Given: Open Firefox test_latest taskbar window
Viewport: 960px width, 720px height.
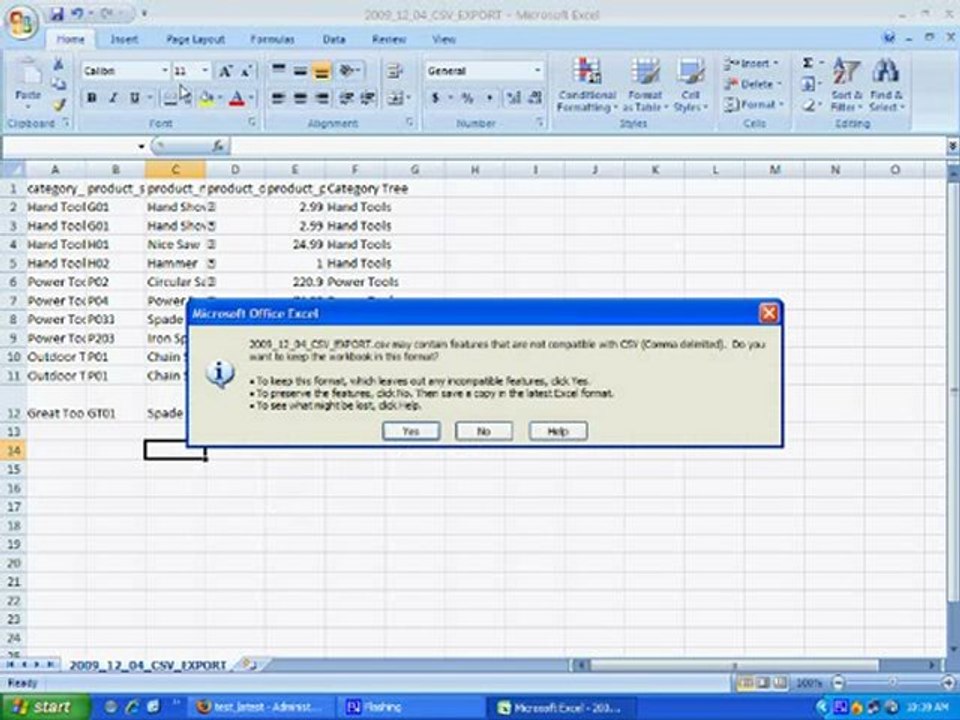Looking at the screenshot, I should click(x=260, y=707).
